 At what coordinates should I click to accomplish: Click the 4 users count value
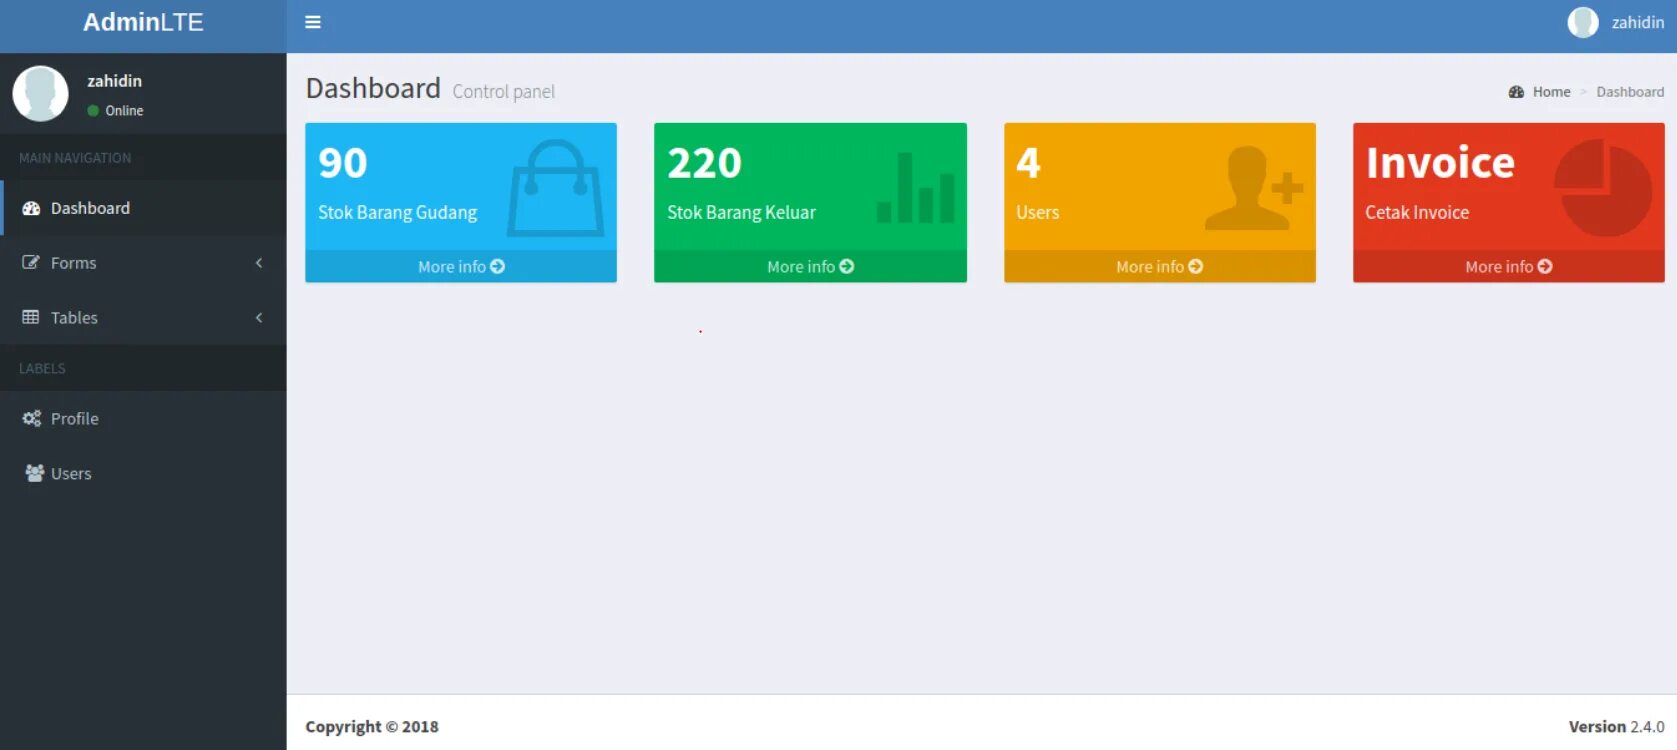(1029, 163)
